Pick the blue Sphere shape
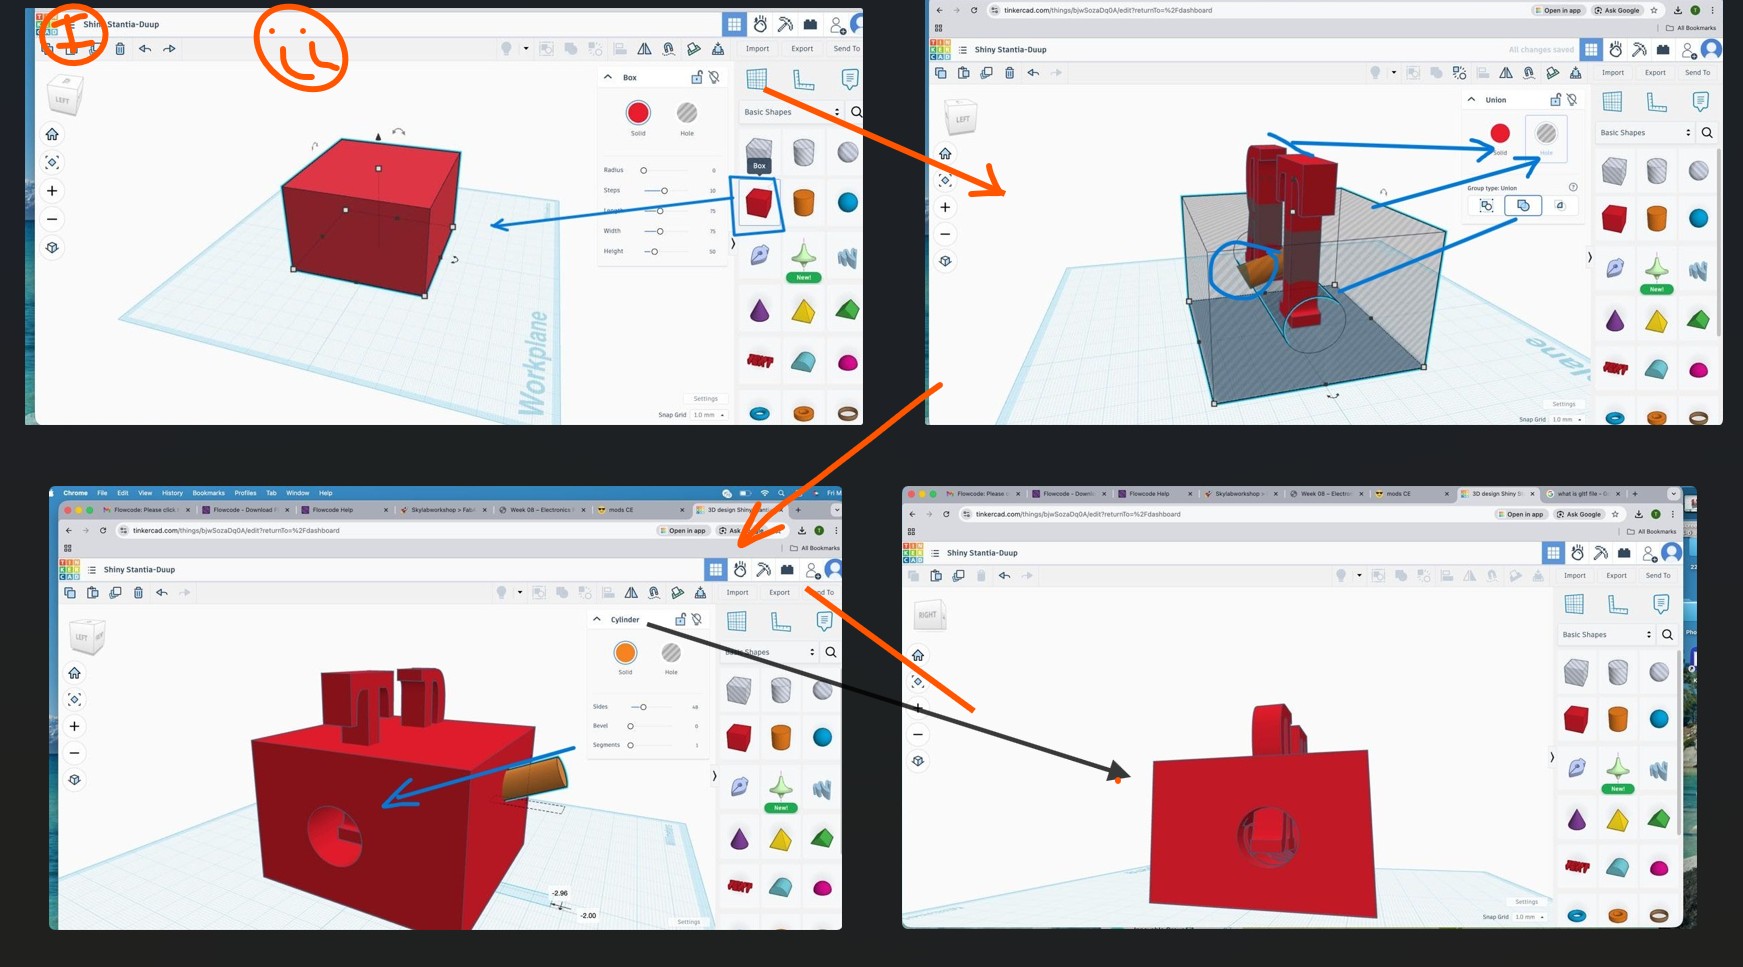1743x967 pixels. (847, 203)
